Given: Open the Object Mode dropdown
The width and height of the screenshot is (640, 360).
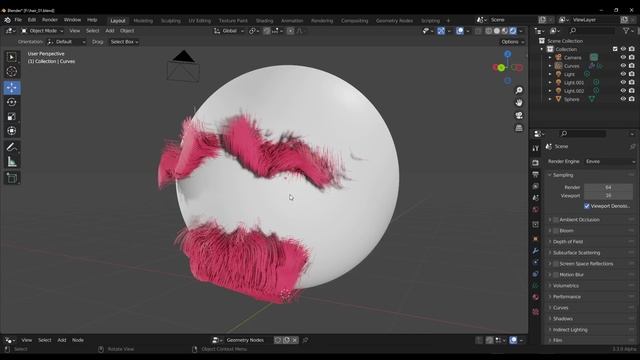Looking at the screenshot, I should 42,31.
